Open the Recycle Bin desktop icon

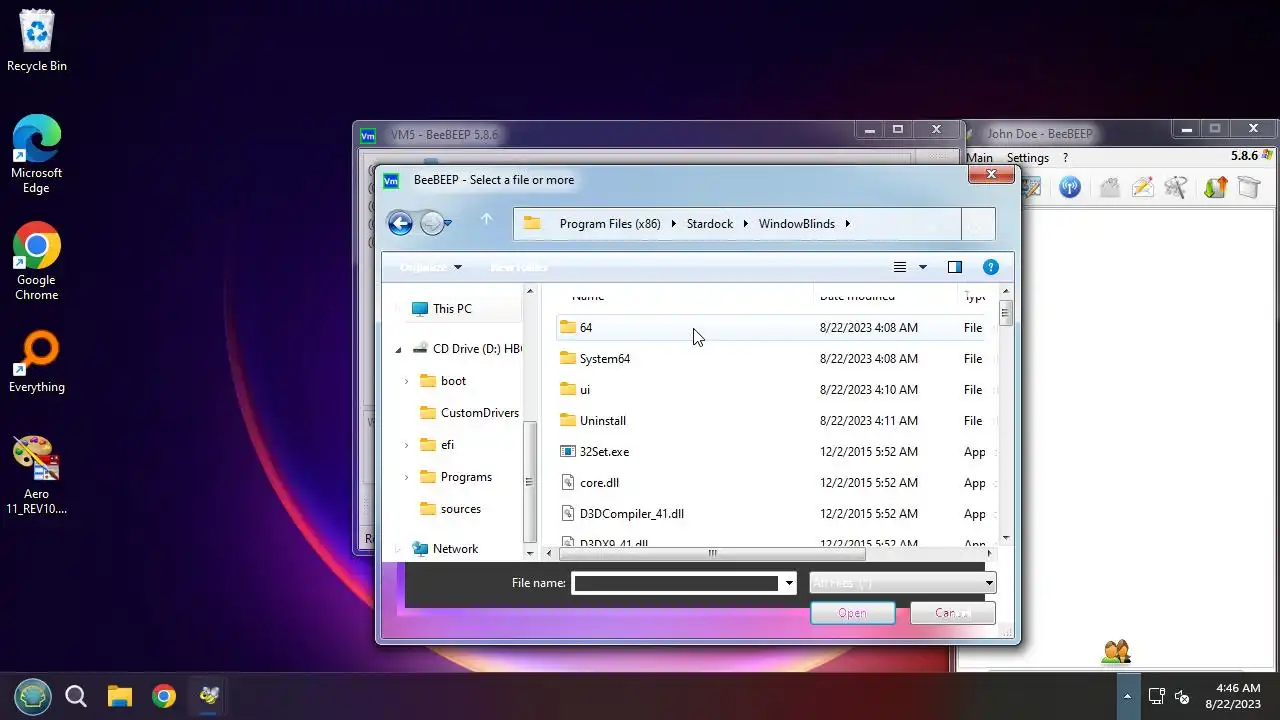[37, 41]
